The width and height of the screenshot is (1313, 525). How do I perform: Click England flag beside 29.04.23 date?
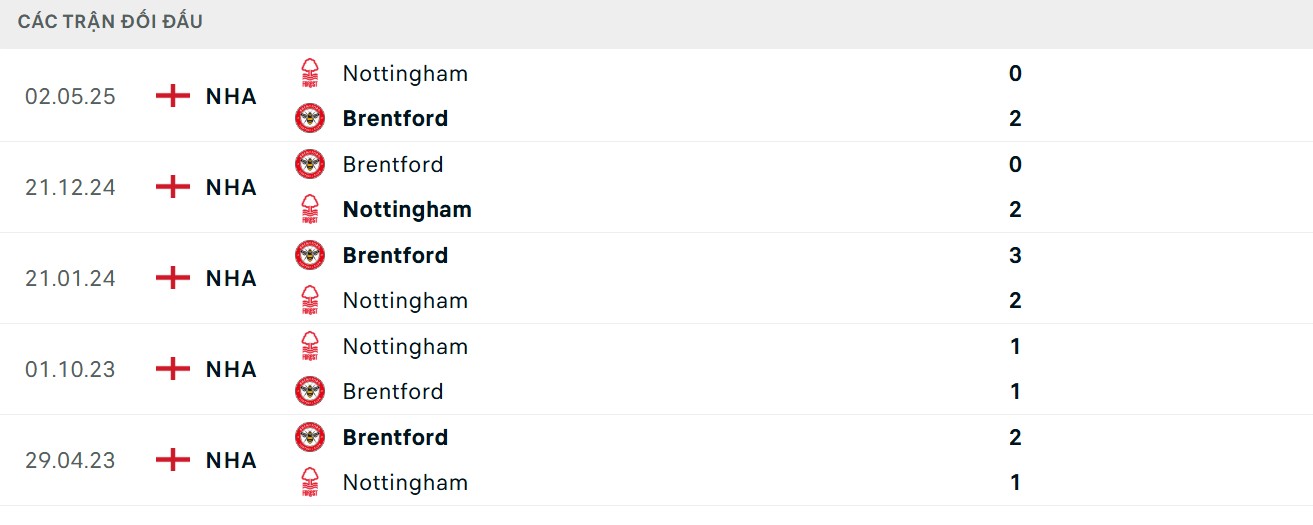click(x=173, y=460)
